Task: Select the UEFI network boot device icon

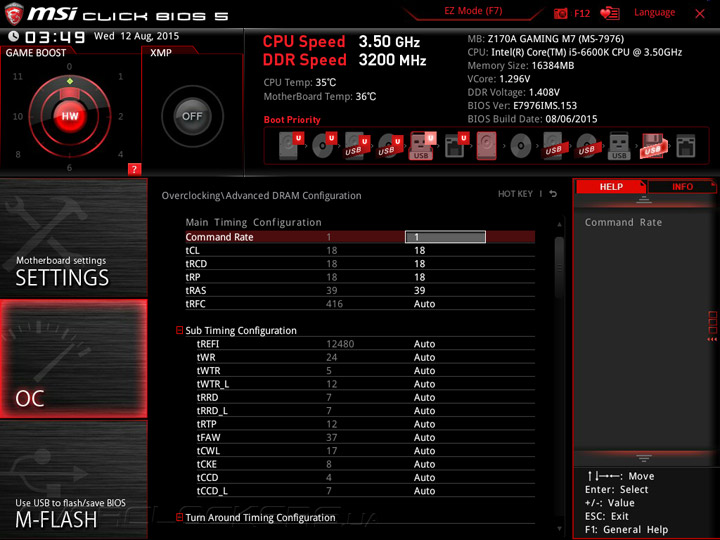Action: click(x=456, y=145)
